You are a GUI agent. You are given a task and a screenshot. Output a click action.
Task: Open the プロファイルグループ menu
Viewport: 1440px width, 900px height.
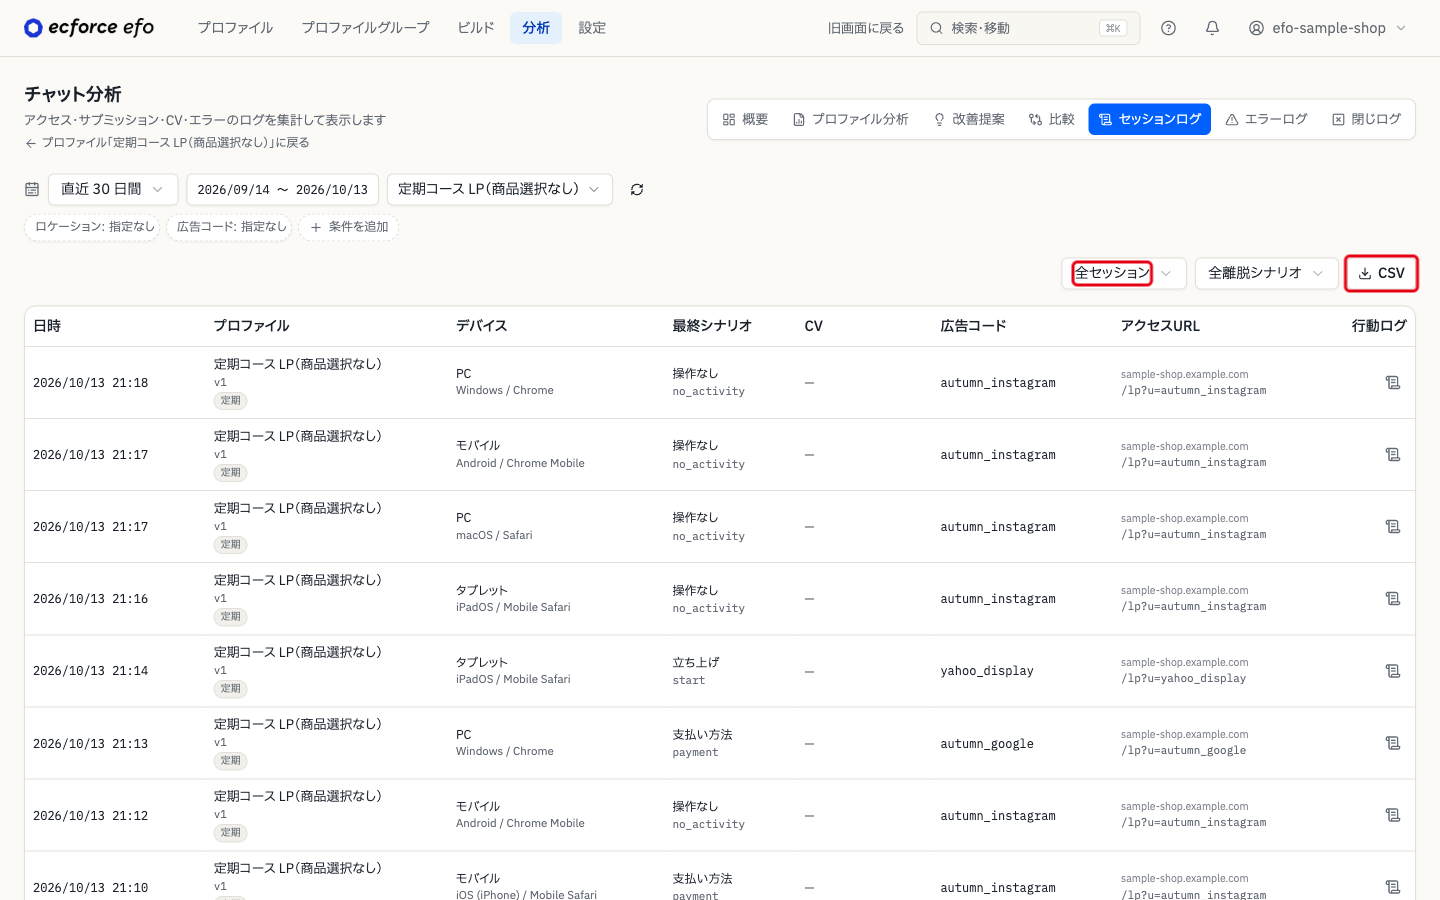click(365, 28)
